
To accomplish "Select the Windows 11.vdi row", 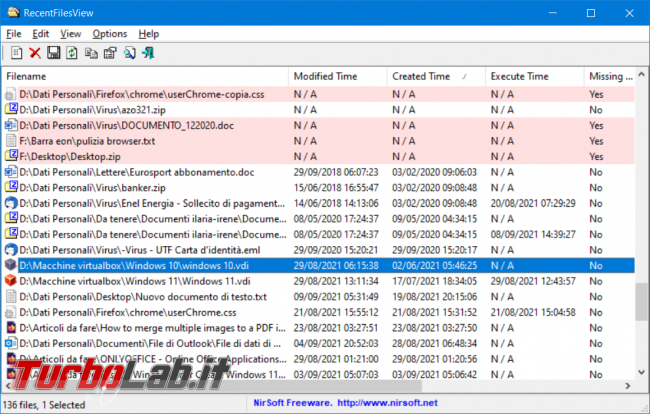I will (x=319, y=281).
